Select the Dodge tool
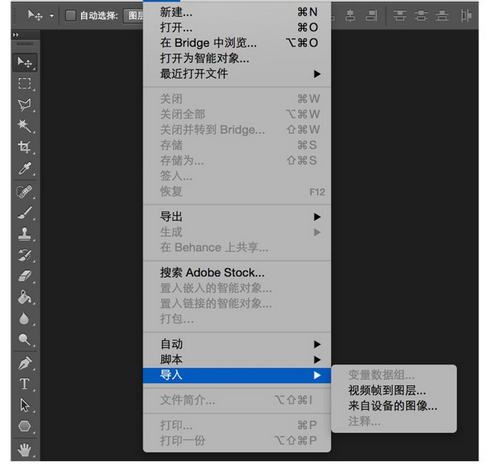The image size is (493, 468). [25, 340]
